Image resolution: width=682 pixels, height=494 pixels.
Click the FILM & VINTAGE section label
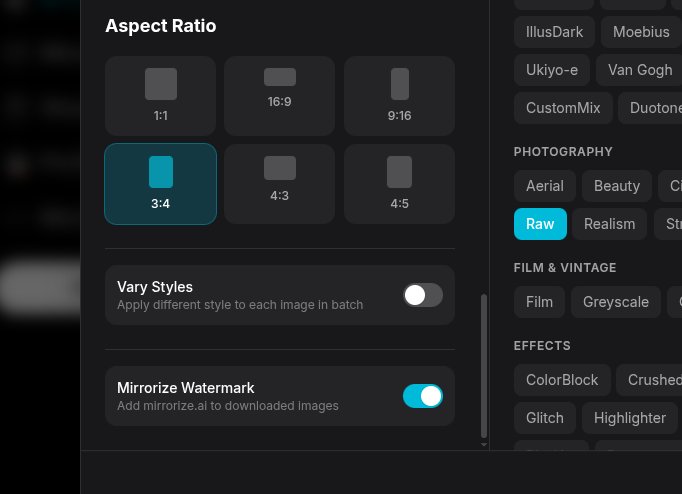pyautogui.click(x=565, y=268)
